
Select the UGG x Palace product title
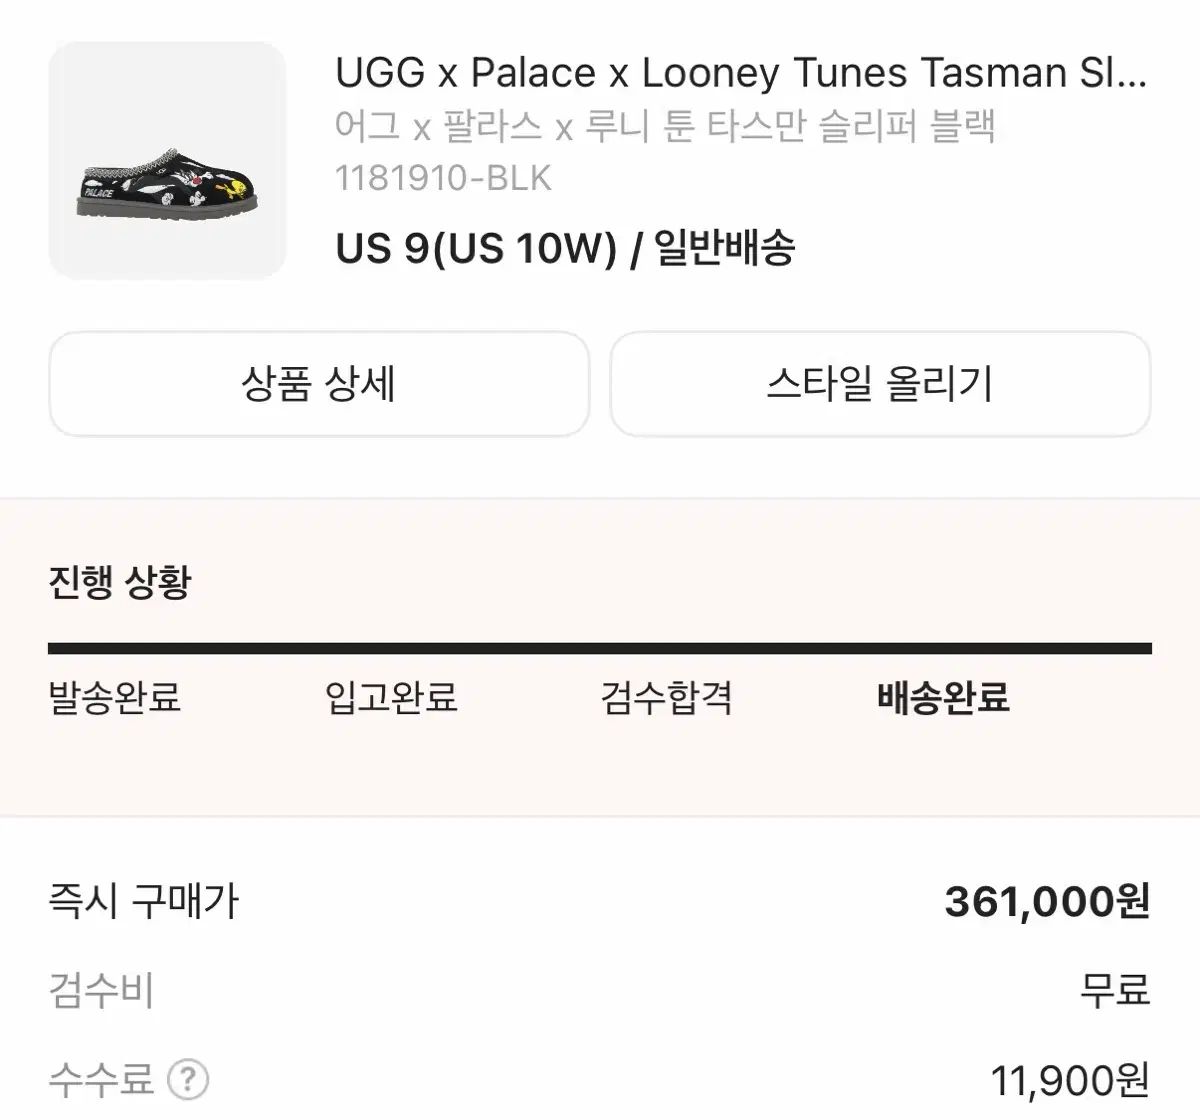[741, 73]
